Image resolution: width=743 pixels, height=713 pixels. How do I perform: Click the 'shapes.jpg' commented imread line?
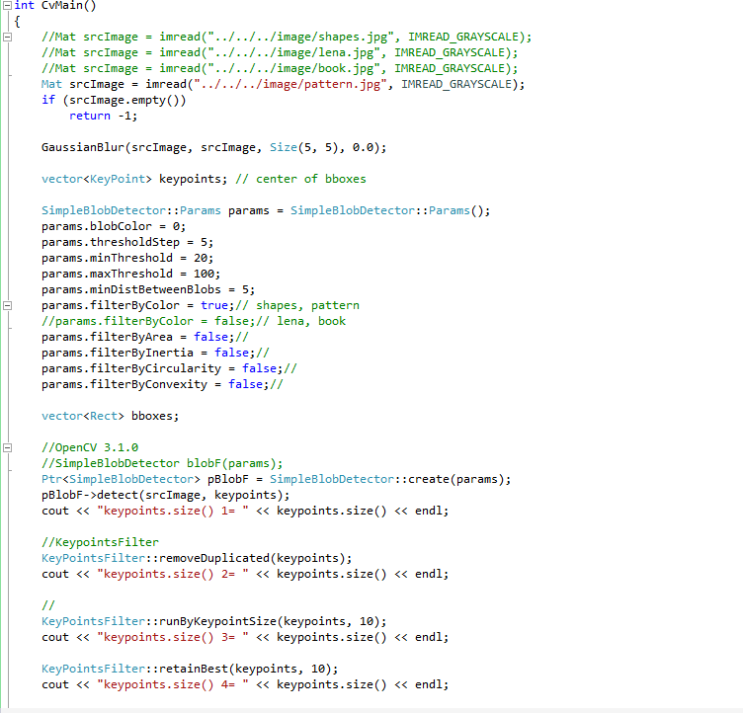pos(287,36)
